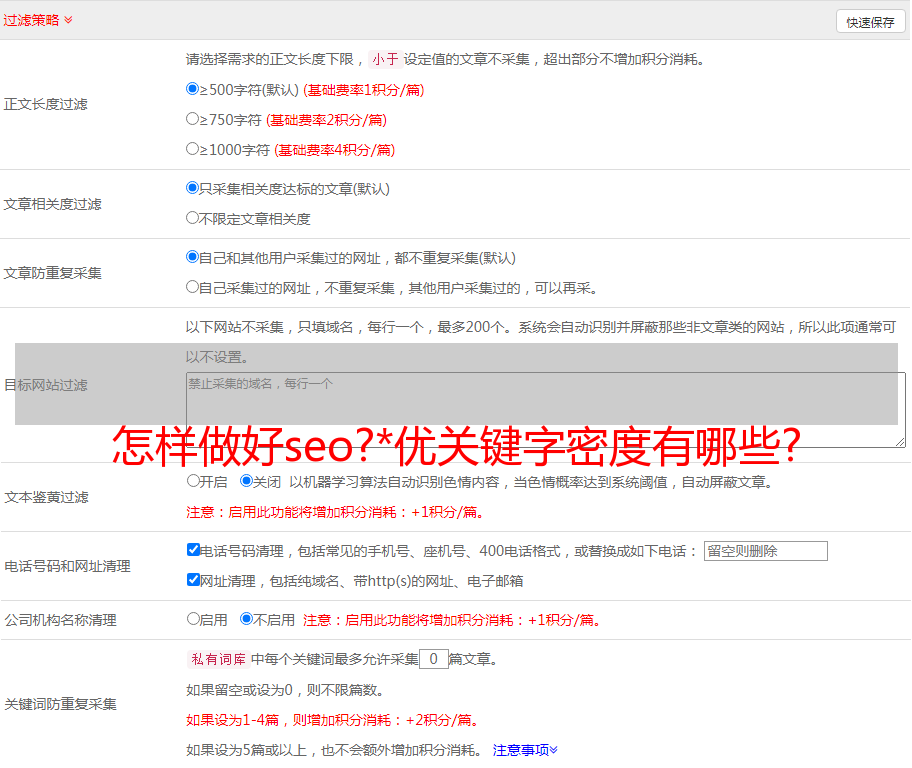The height and width of the screenshot is (768, 912).
Task: Click the 文本鉴黄过滤 row label
Action: (x=47, y=497)
